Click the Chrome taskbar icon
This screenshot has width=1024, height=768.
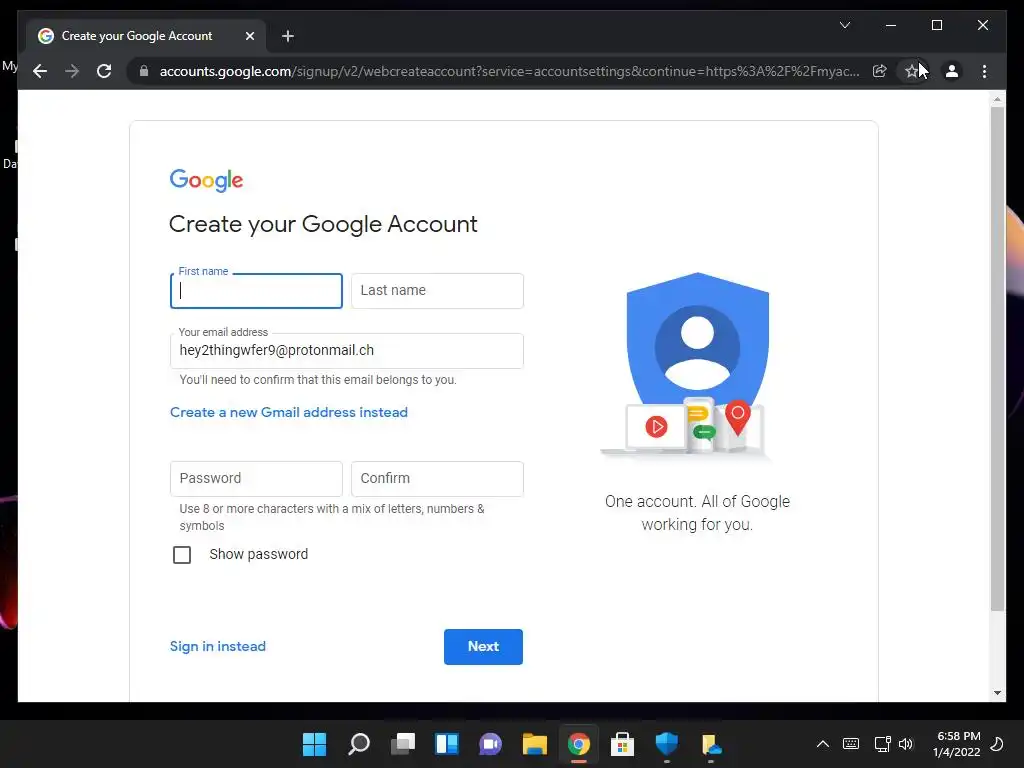pos(579,744)
